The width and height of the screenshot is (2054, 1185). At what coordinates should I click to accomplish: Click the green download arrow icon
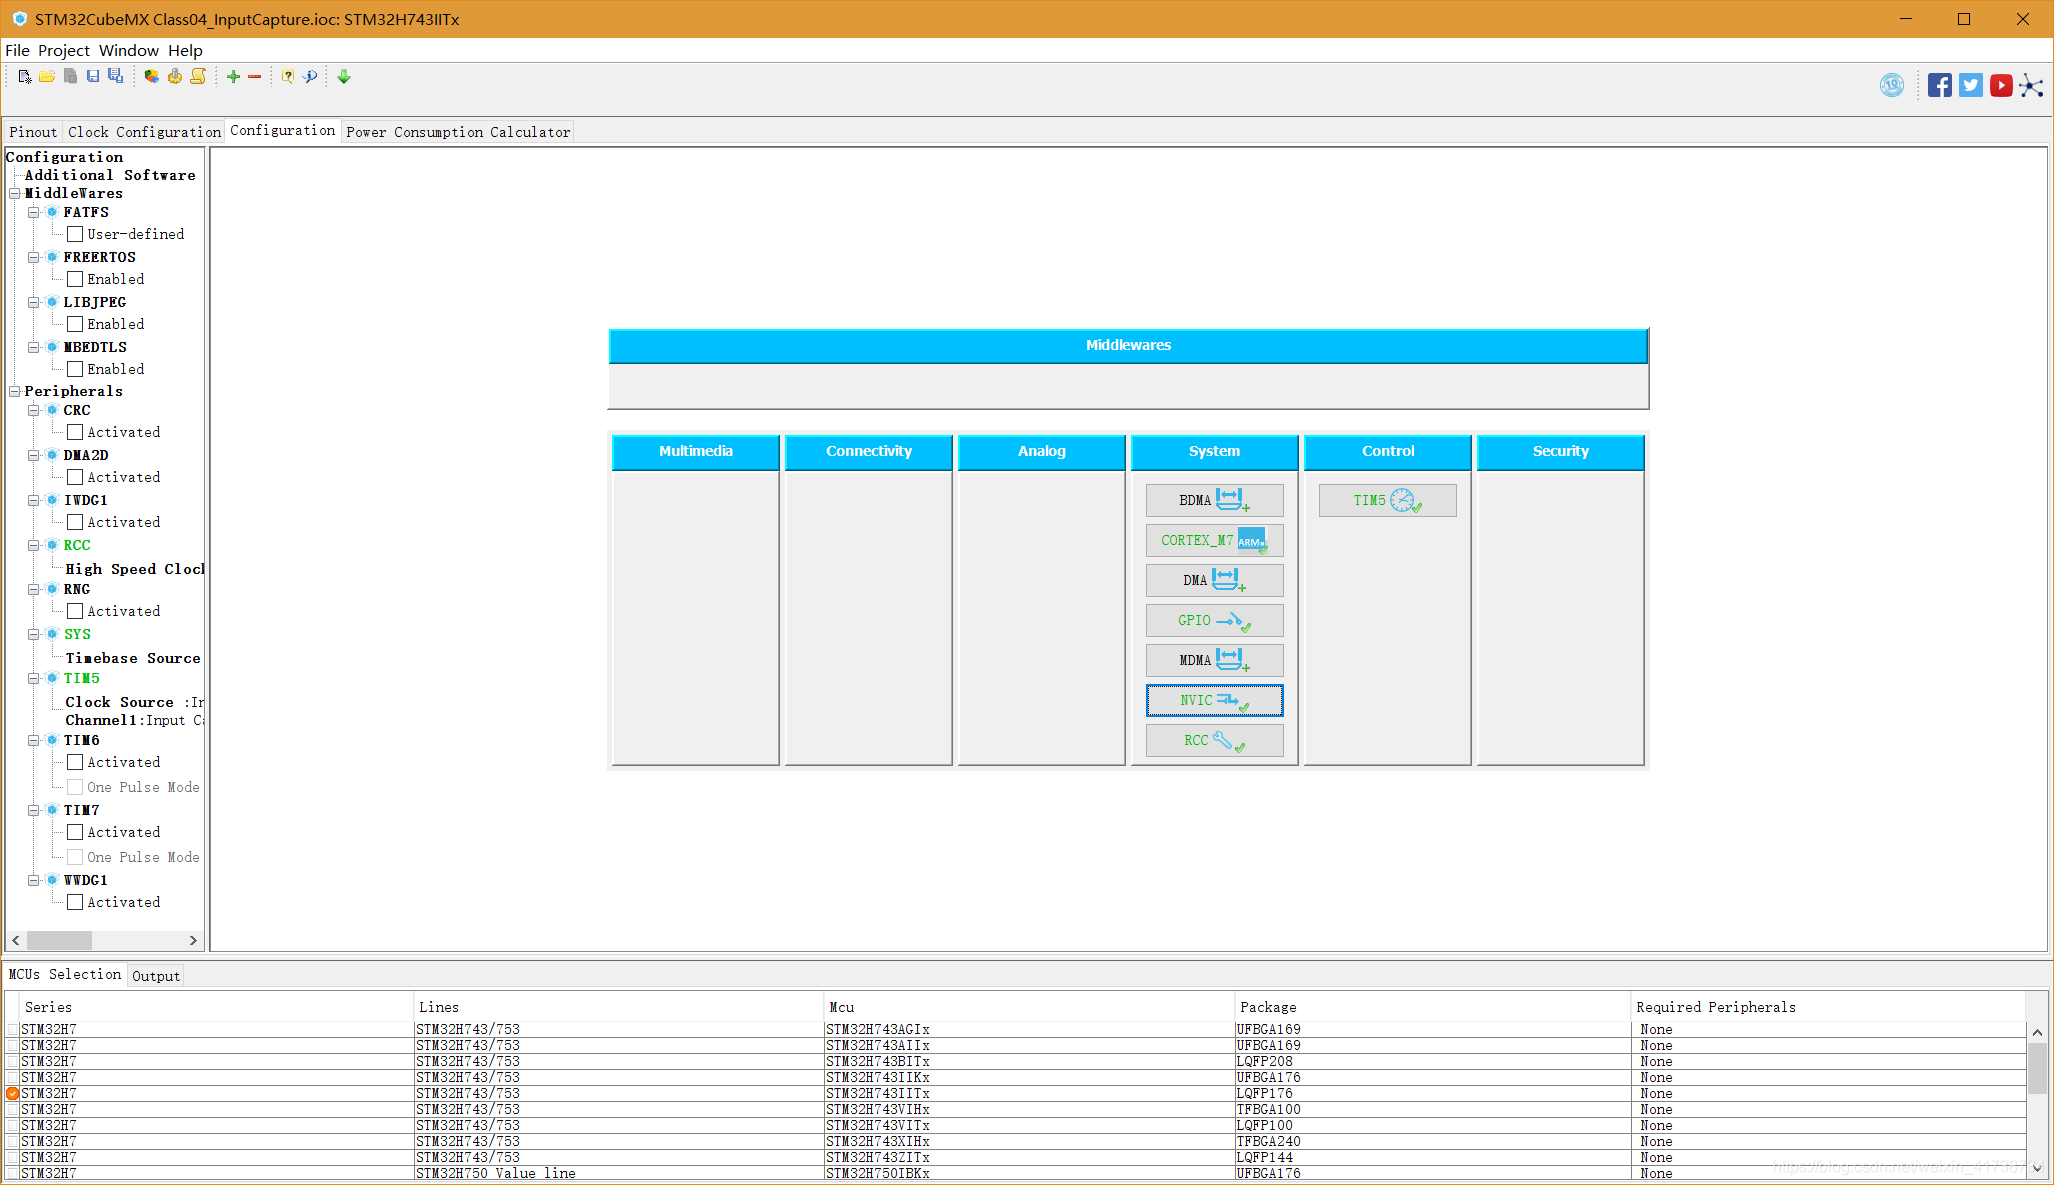(x=344, y=77)
